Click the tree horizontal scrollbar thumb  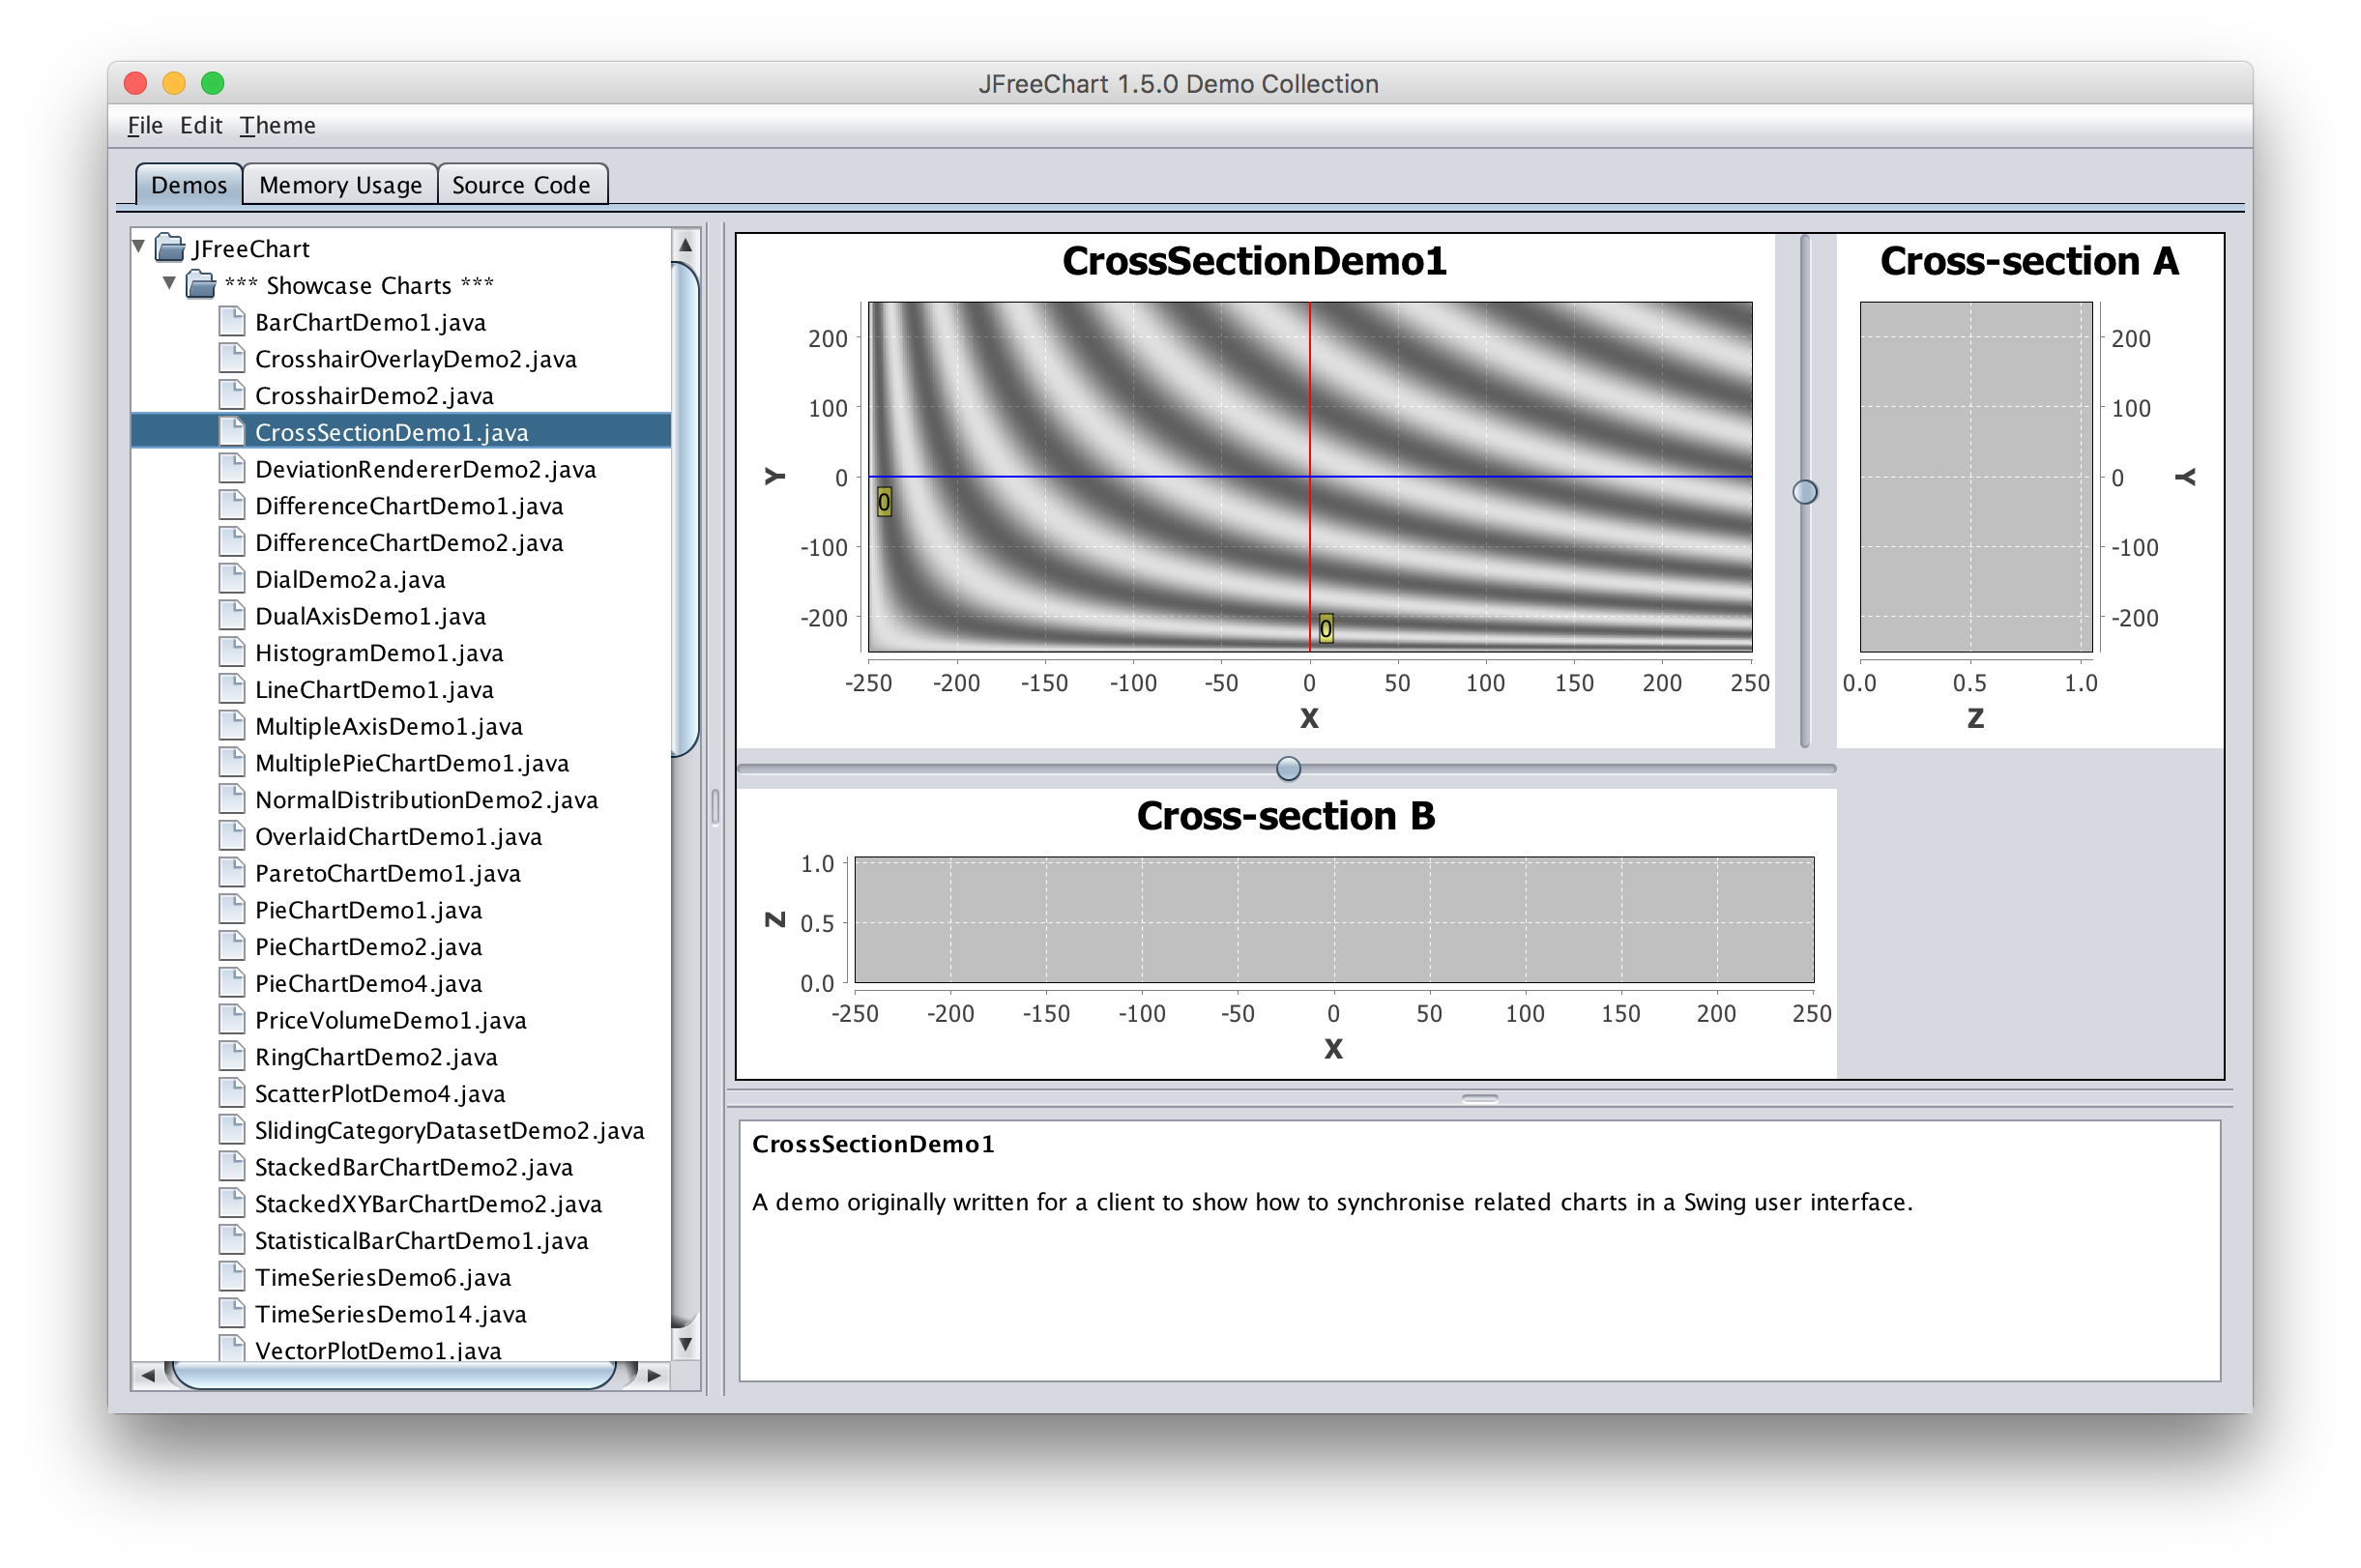point(395,1376)
